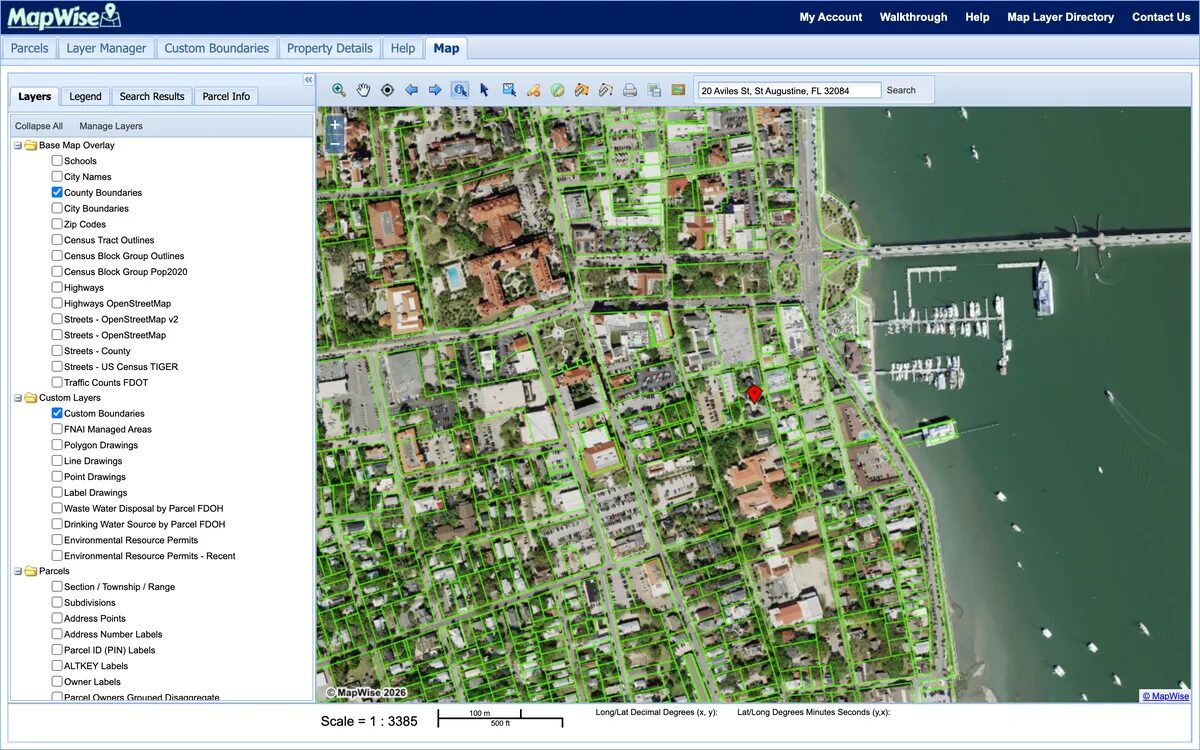Image resolution: width=1200 pixels, height=750 pixels.
Task: Go to the Layer Manager tab
Action: click(x=106, y=48)
